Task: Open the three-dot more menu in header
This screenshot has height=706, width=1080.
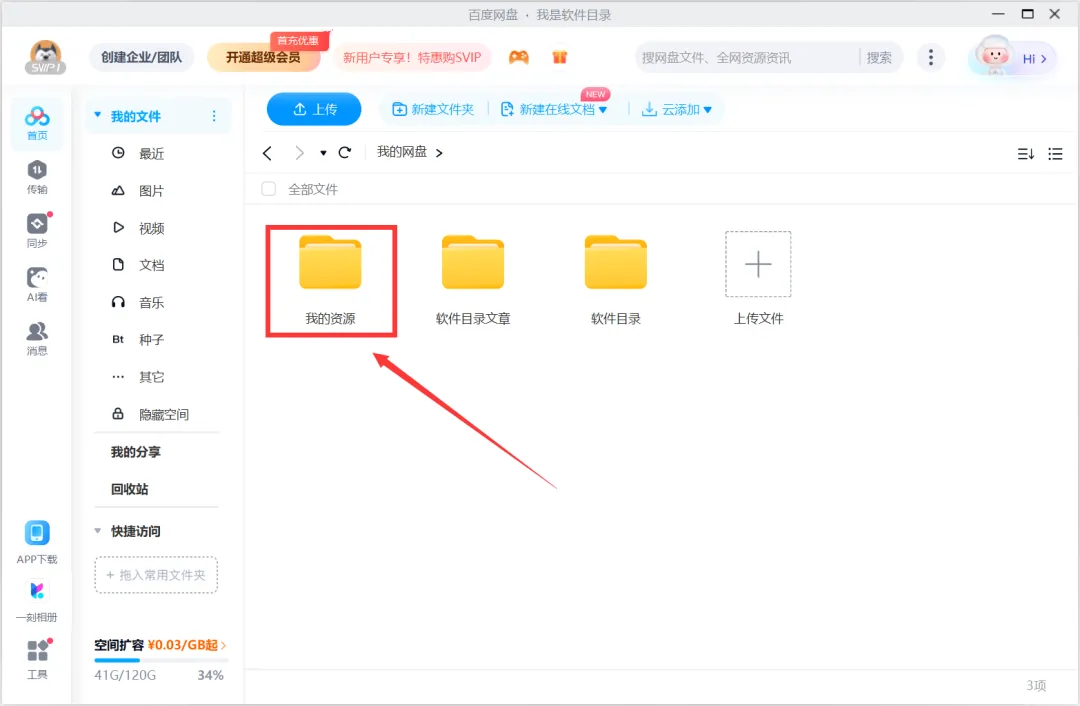Action: coord(931,57)
